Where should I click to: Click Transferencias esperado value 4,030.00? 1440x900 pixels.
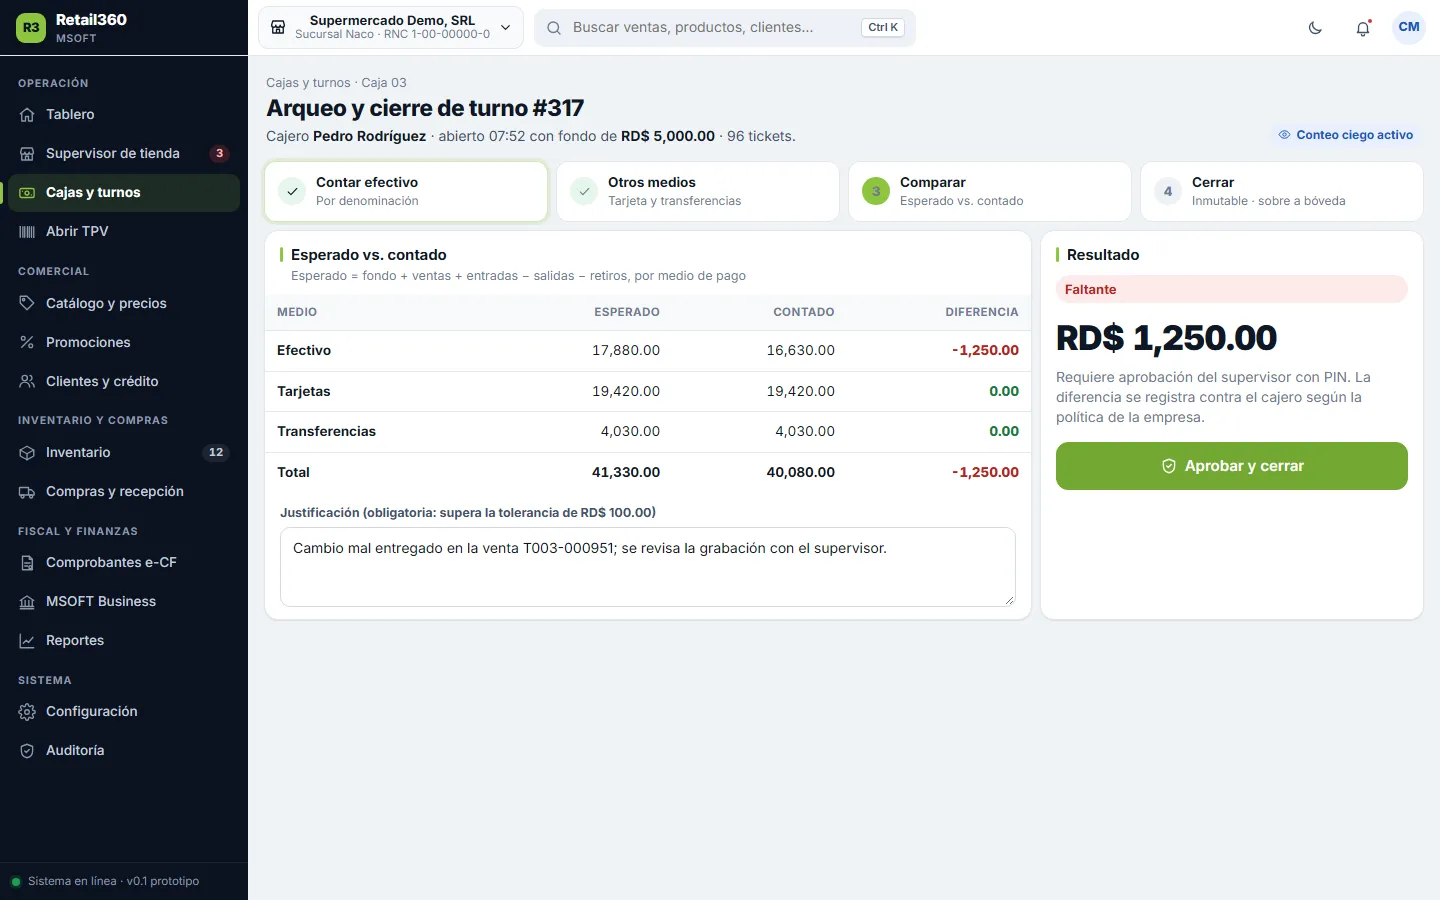(x=630, y=432)
